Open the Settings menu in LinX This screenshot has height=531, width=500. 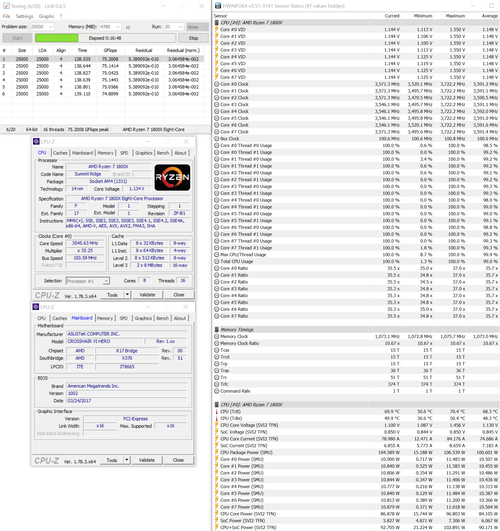pyautogui.click(x=24, y=16)
